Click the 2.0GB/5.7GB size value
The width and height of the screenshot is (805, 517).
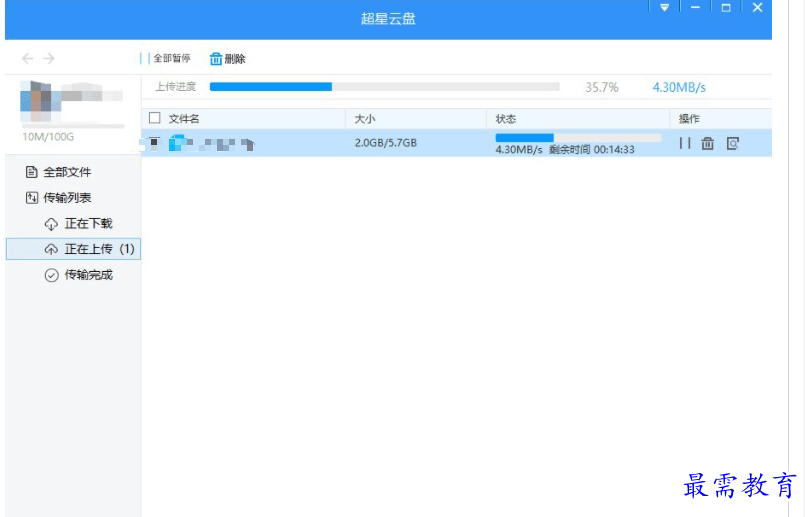click(x=386, y=143)
